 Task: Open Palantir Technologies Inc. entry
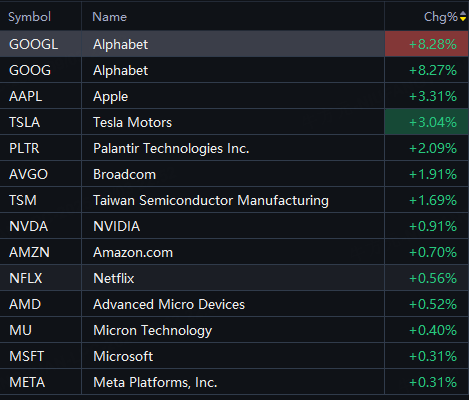point(171,148)
